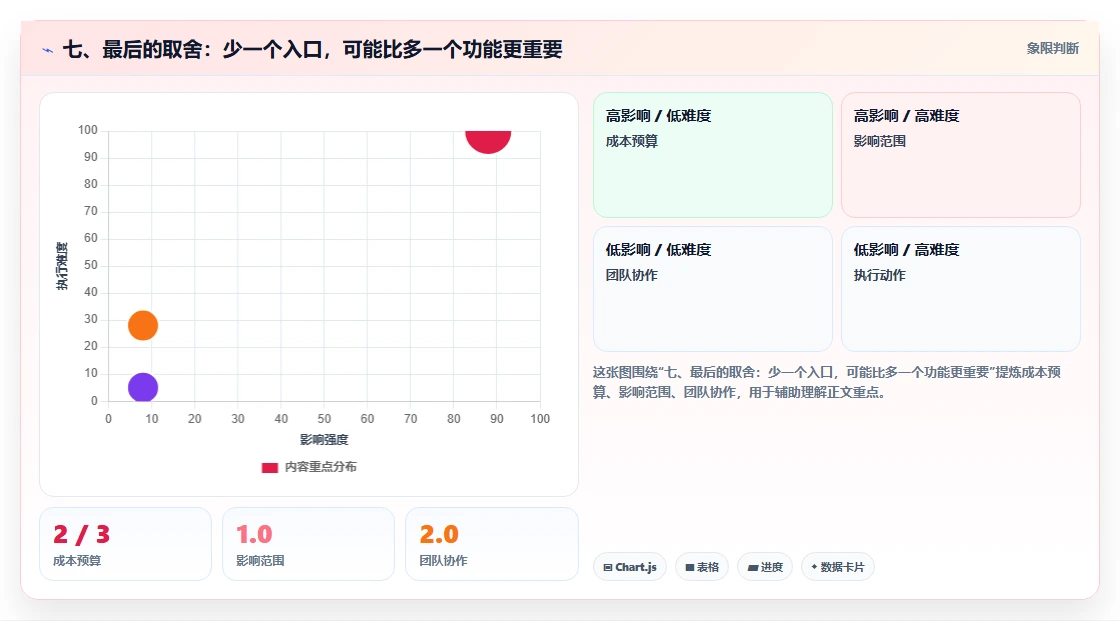Click the 2.0 团队协作 stat card

point(491,544)
